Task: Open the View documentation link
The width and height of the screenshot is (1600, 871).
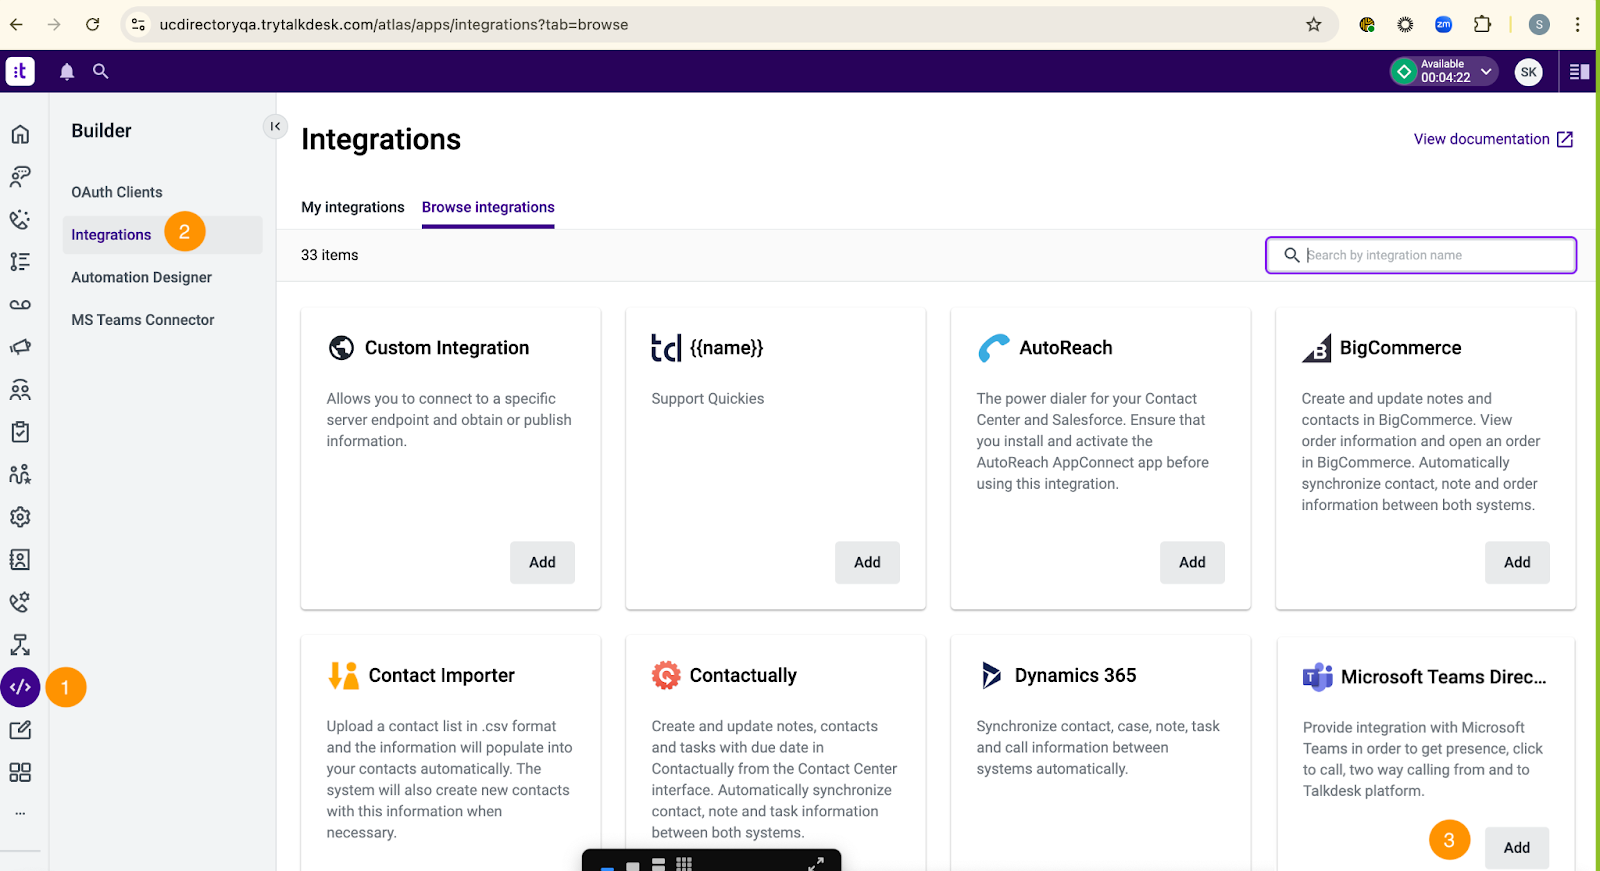Action: tap(1493, 139)
